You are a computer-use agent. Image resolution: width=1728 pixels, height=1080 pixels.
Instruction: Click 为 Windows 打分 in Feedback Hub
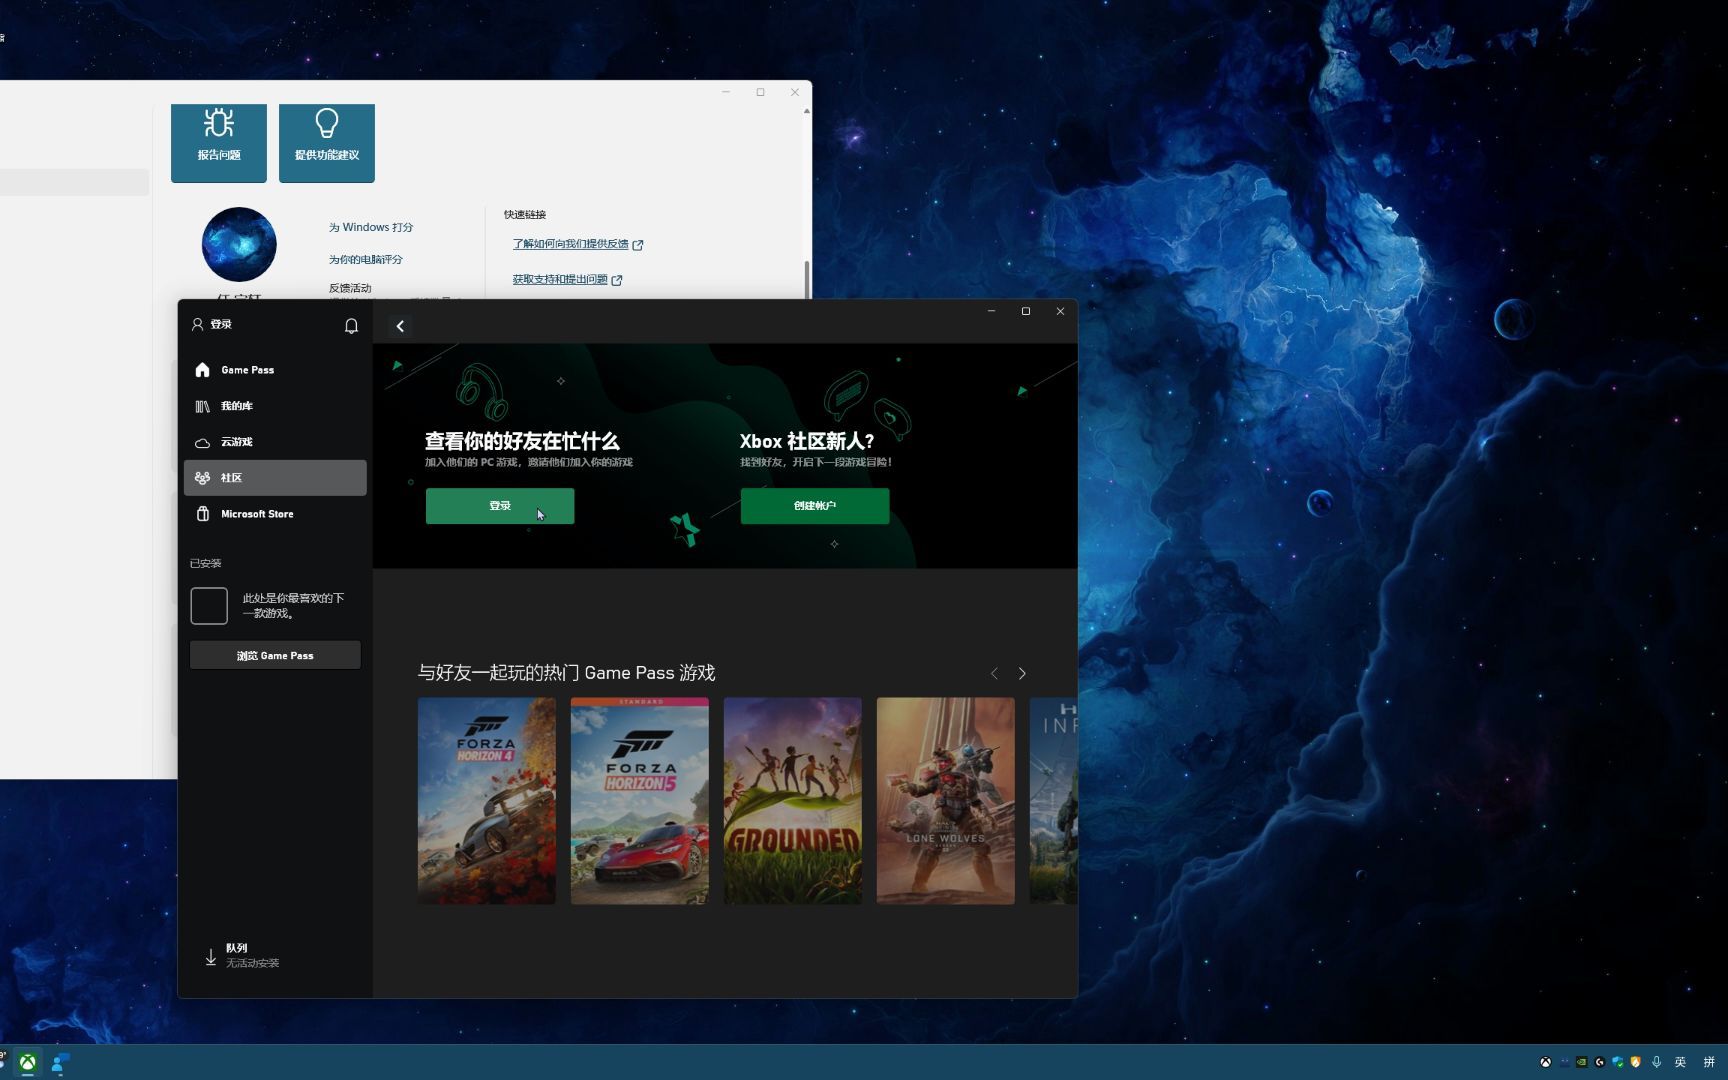[x=371, y=227]
